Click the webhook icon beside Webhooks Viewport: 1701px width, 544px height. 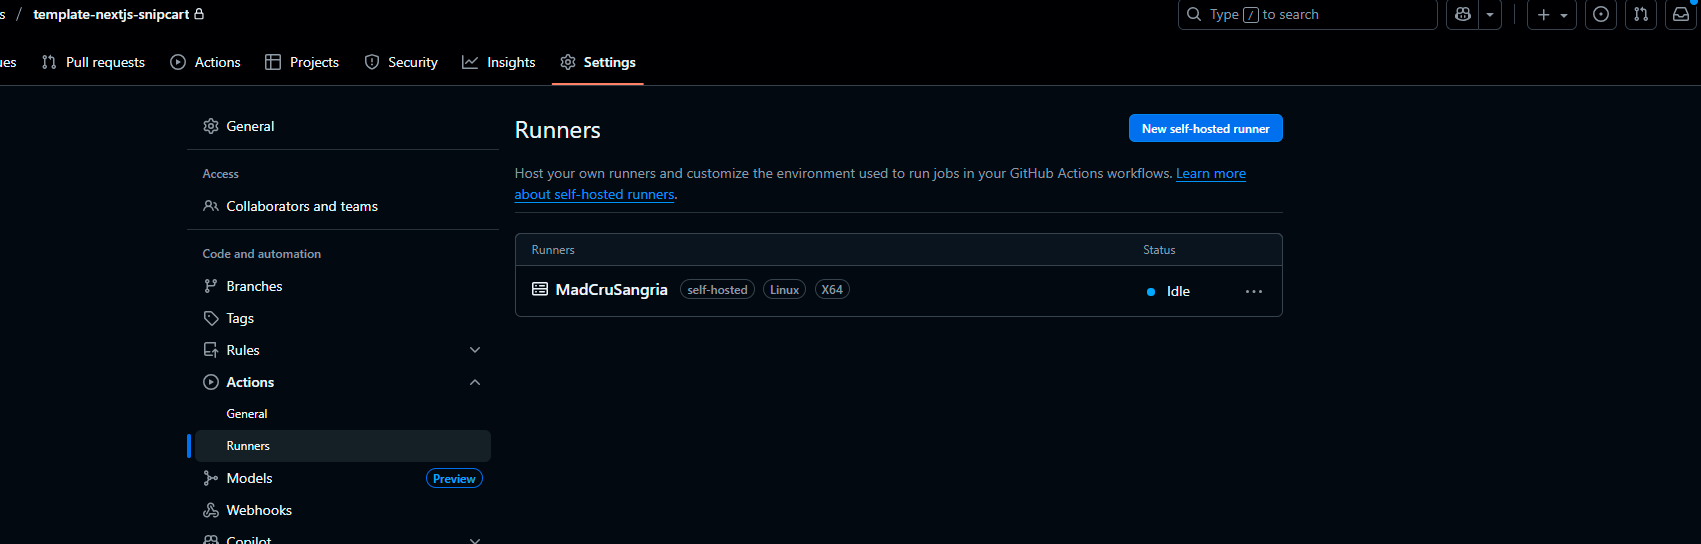pyautogui.click(x=211, y=510)
